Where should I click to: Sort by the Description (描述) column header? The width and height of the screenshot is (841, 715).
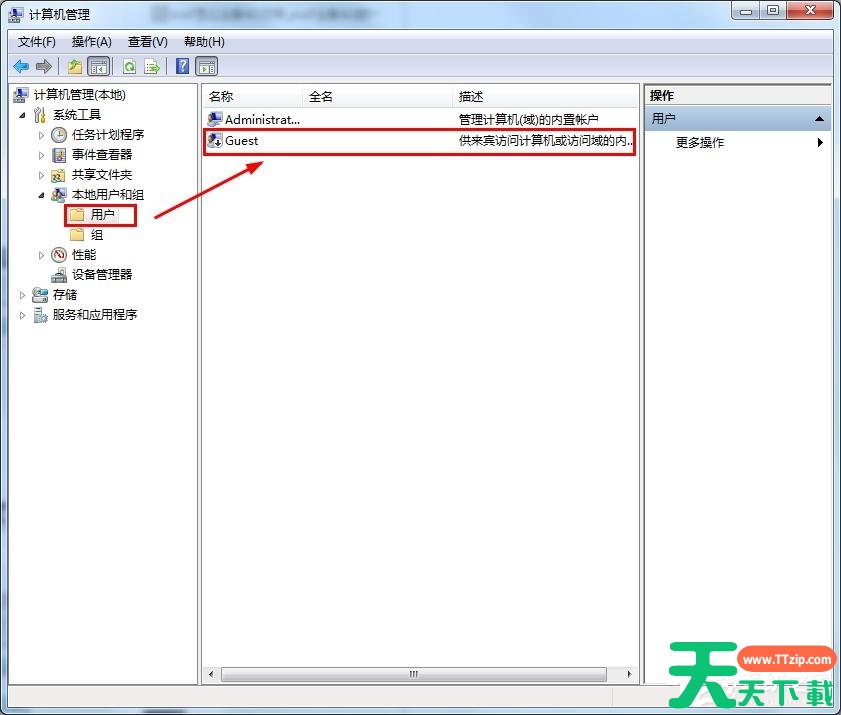[x=545, y=97]
